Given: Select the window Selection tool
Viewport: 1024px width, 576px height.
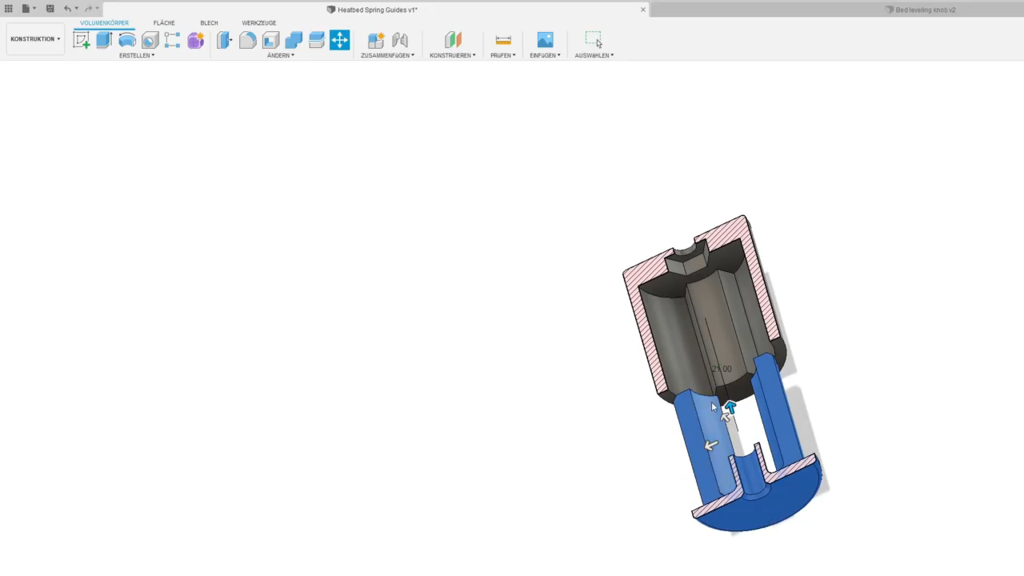Looking at the screenshot, I should click(x=594, y=40).
